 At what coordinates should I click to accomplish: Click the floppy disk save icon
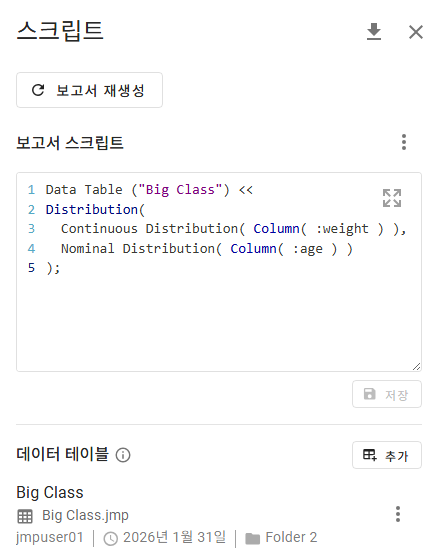tap(369, 394)
